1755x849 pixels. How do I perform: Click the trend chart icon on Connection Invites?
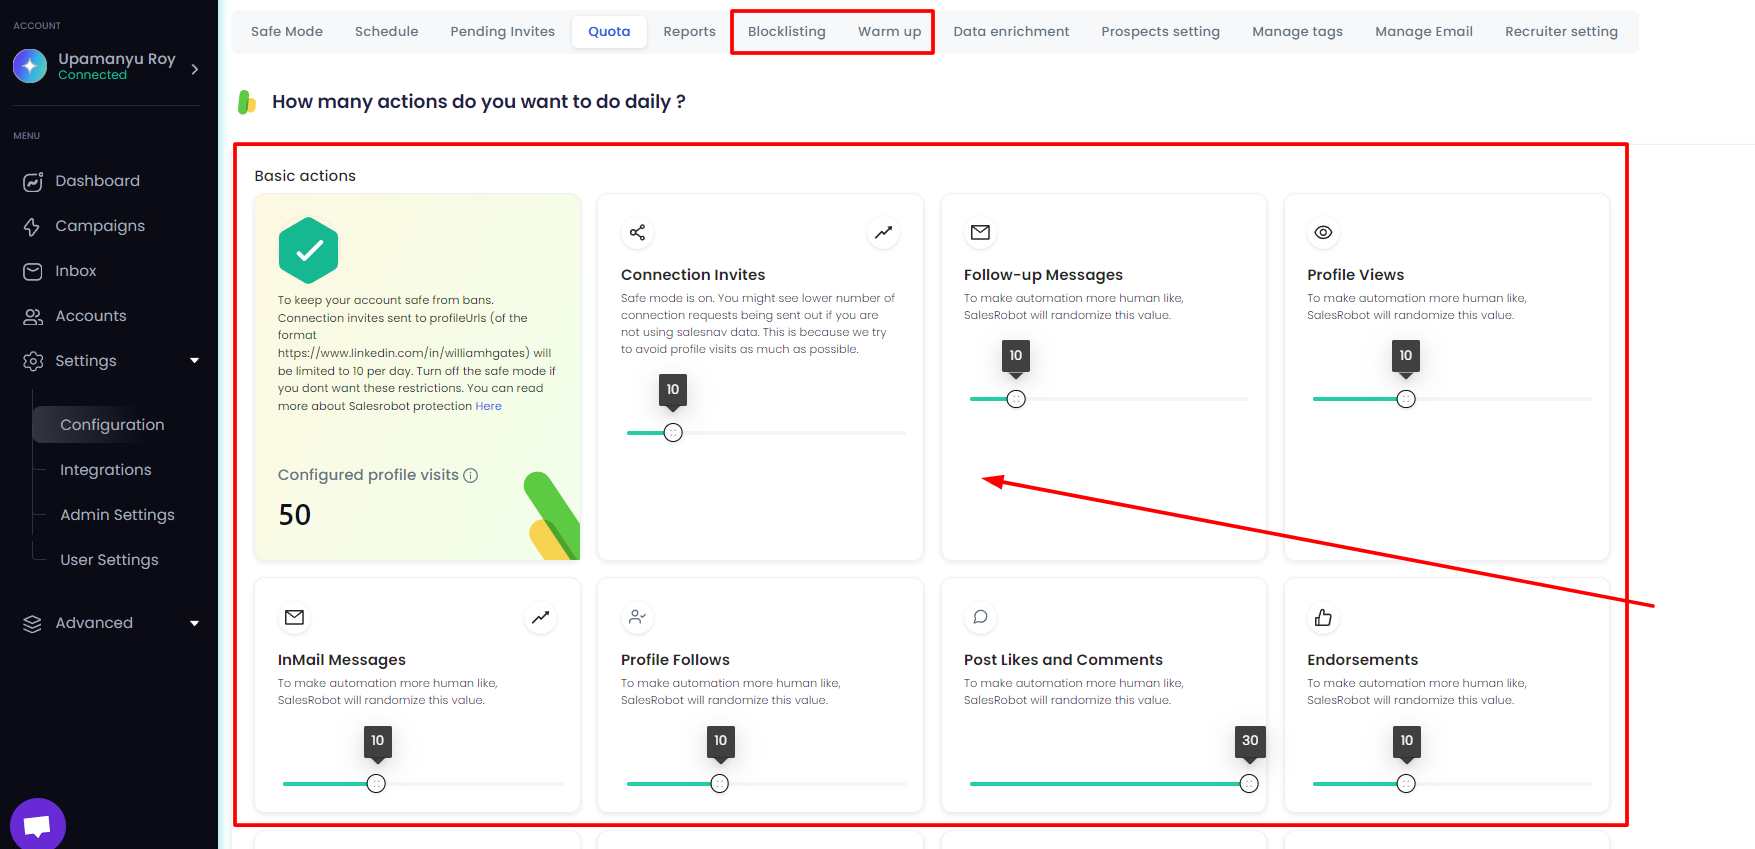883,233
